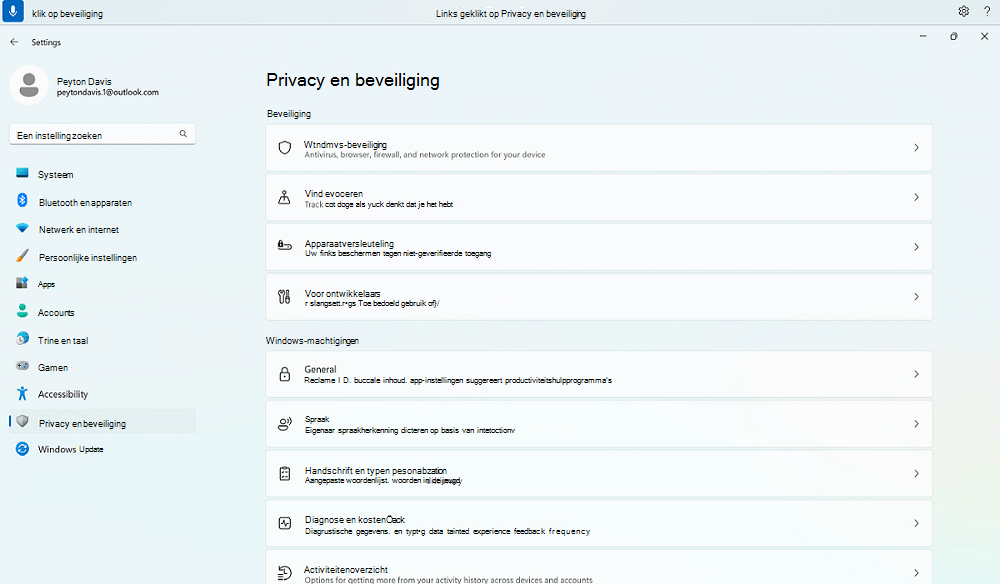Open Gamen settings
1000x584 pixels.
[x=102, y=367]
